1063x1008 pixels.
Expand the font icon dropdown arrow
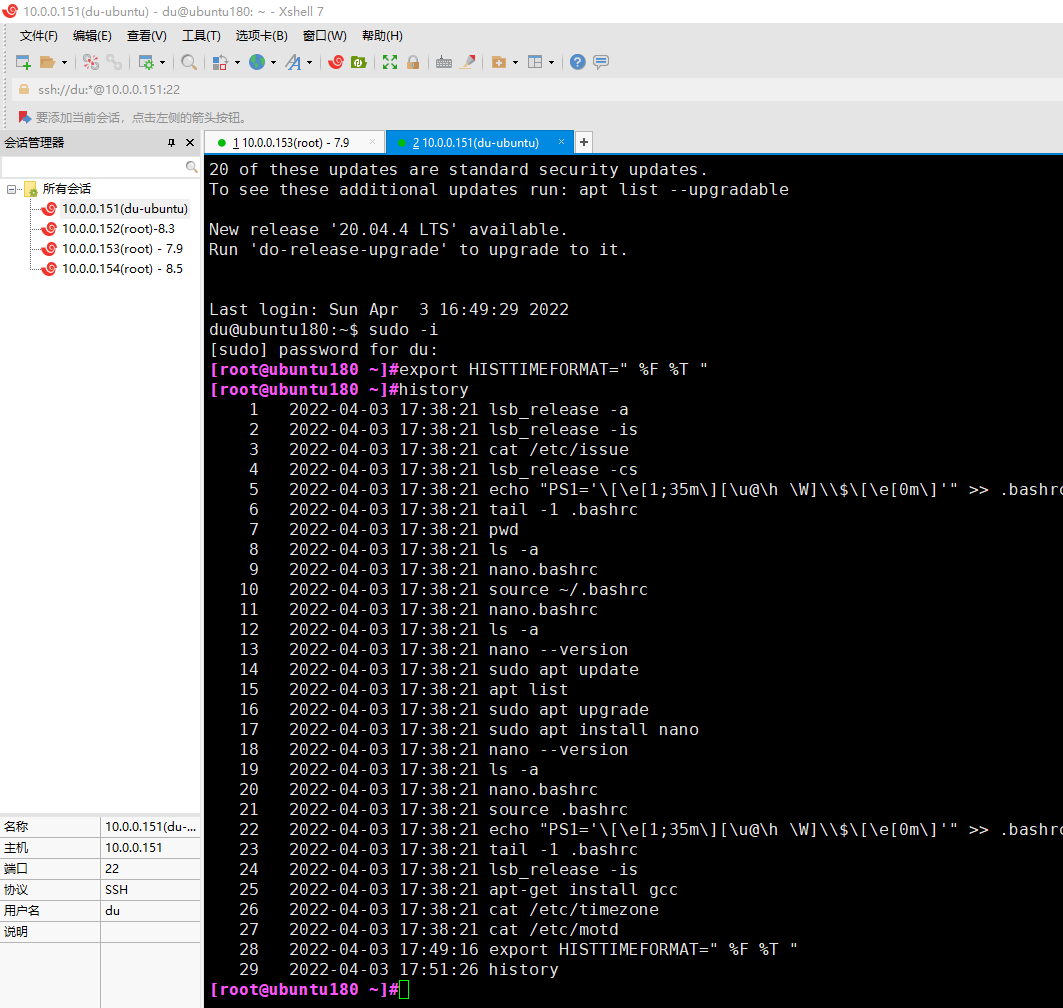tap(309, 62)
